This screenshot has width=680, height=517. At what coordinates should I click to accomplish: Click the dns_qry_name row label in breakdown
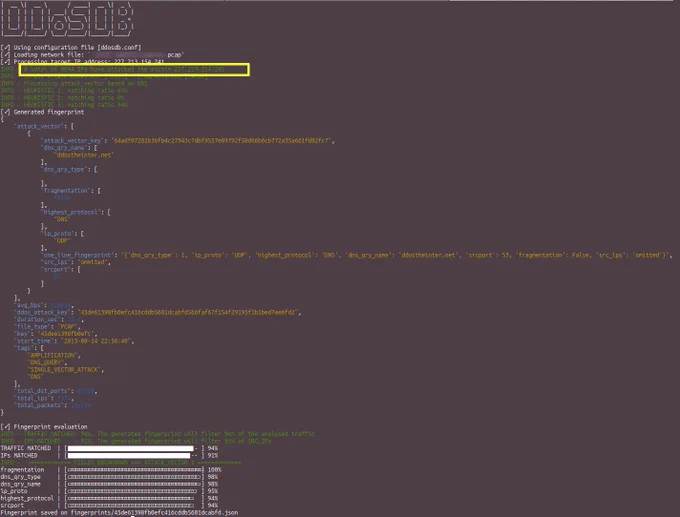tap(21, 484)
